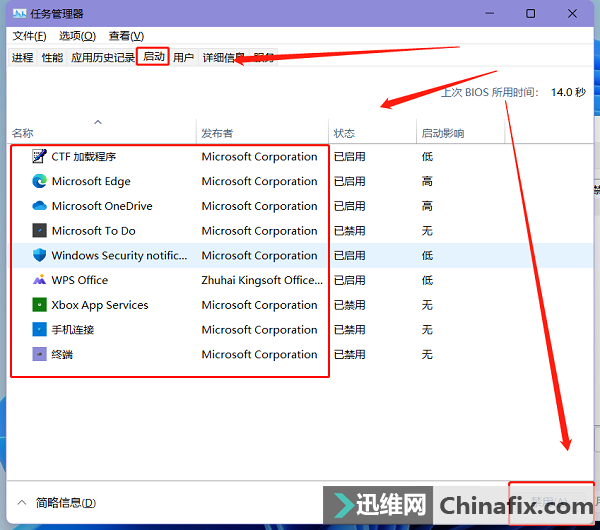
Task: Open the 选项(O) menu
Action: click(x=77, y=36)
